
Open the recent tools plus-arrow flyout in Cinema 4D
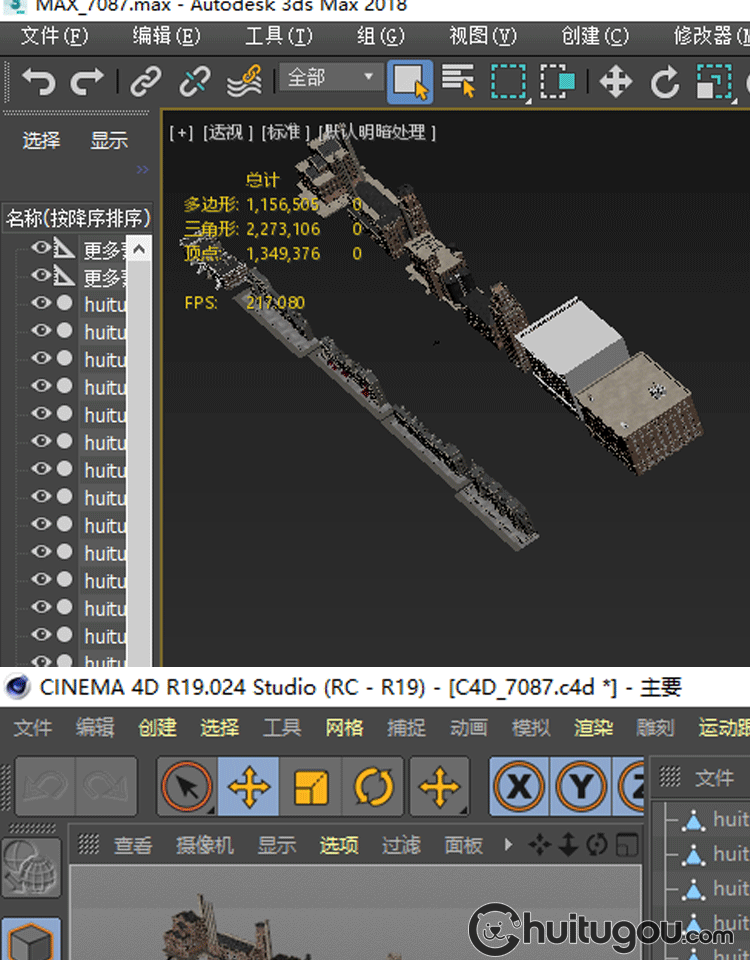(x=439, y=787)
